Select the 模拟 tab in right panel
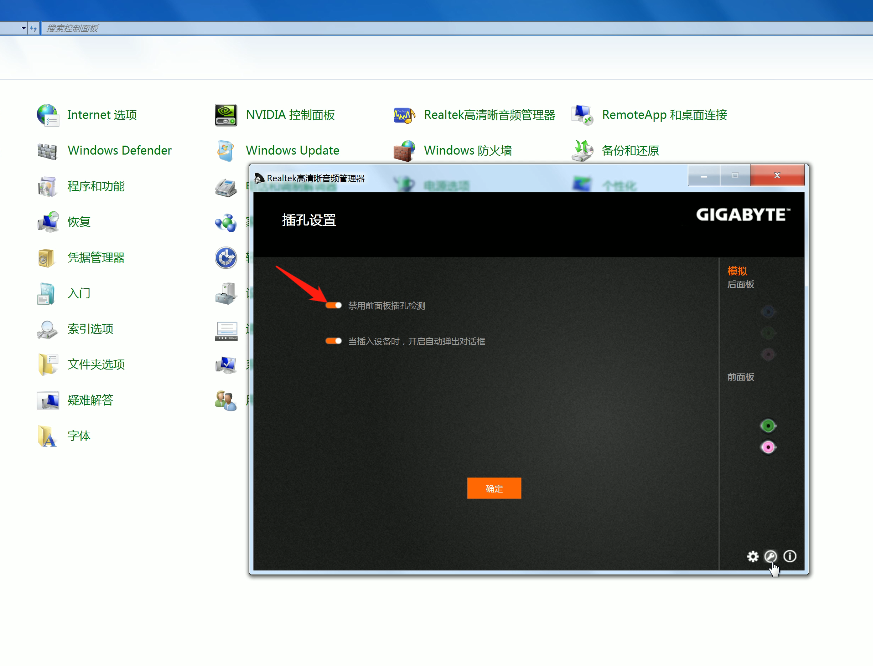 click(x=737, y=271)
